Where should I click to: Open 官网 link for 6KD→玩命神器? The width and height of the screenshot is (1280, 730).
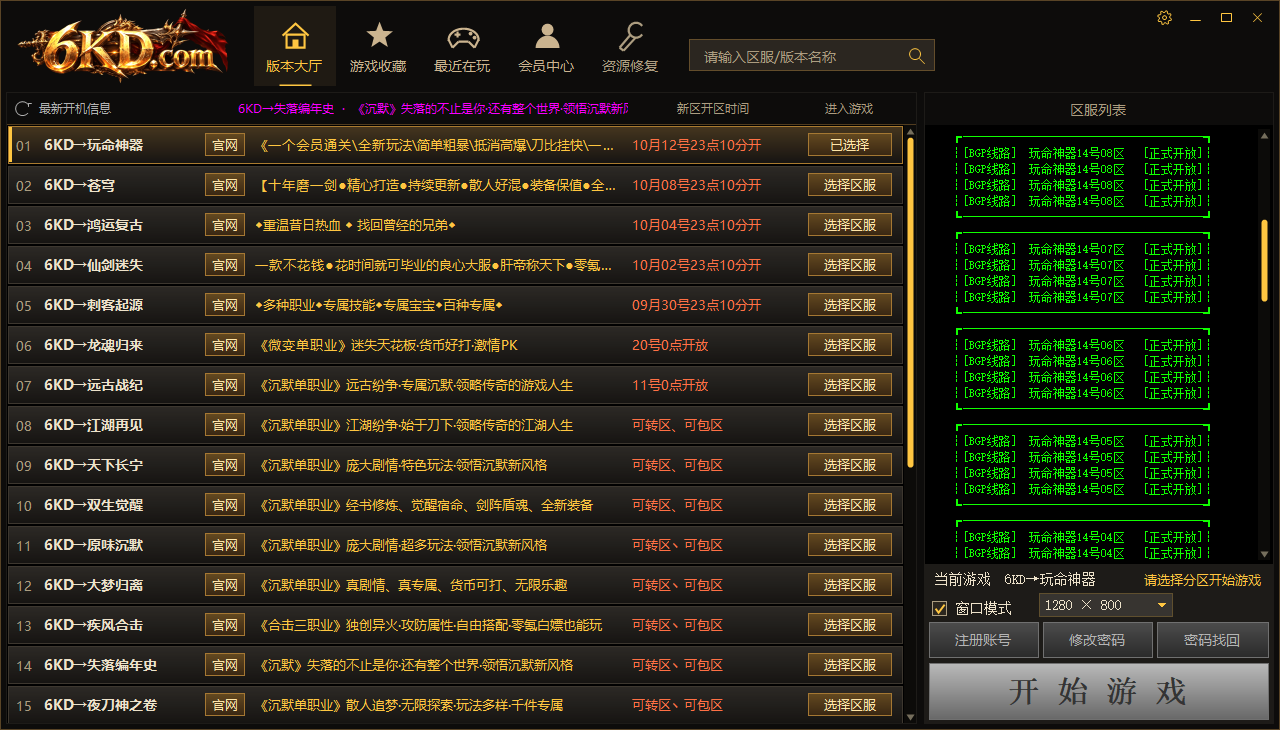225,145
